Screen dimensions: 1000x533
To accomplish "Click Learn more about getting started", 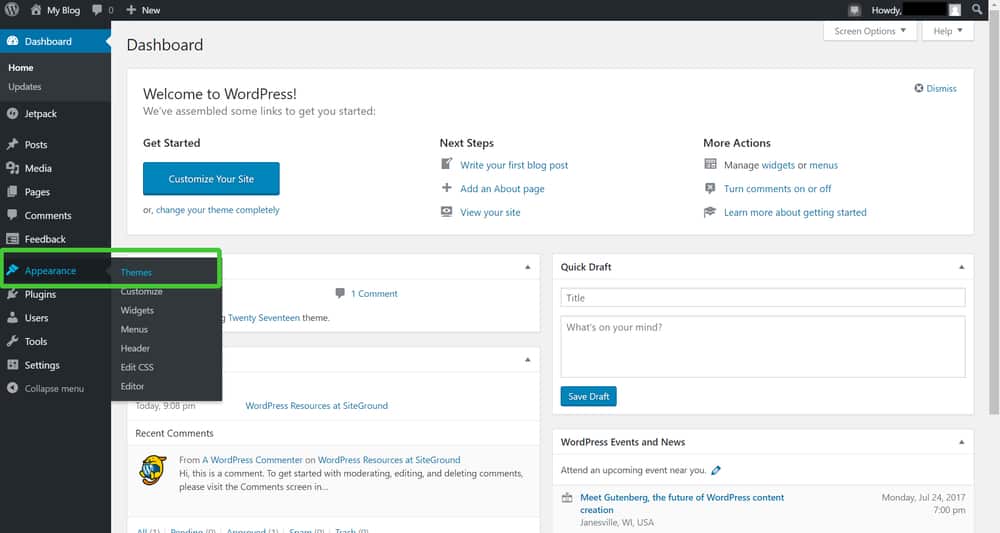I will [795, 212].
